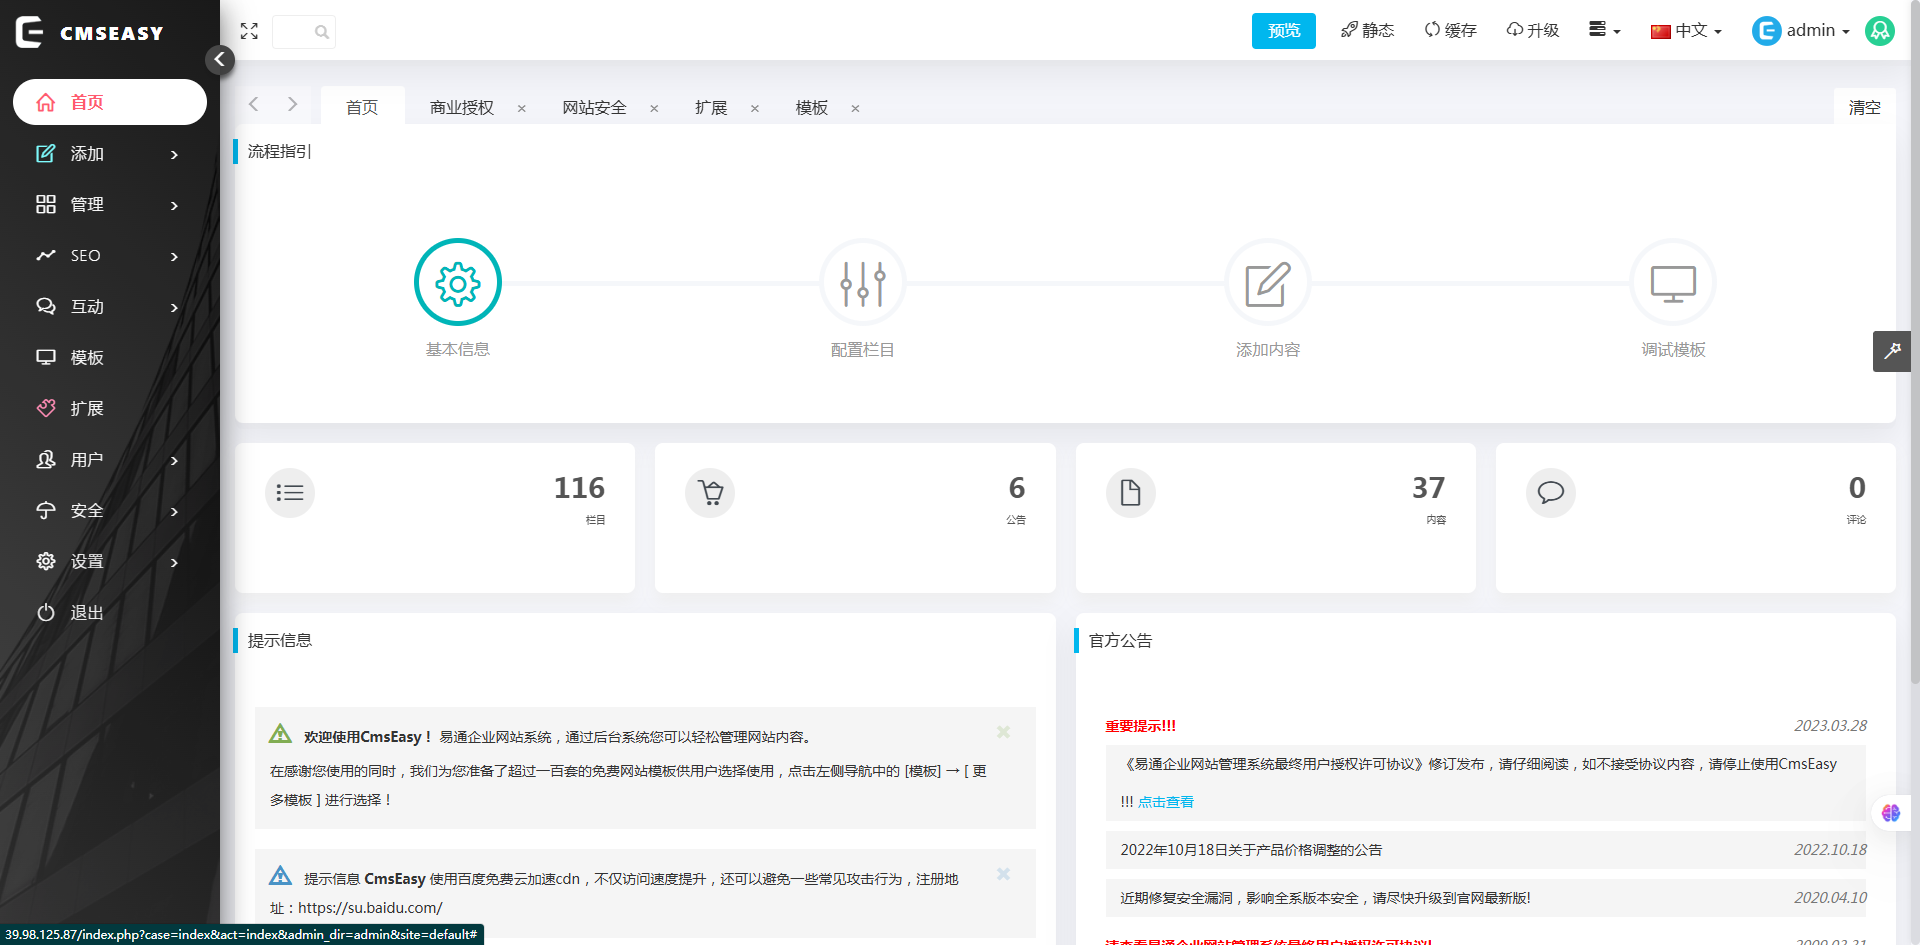Click the 基本信息 gear step icon

tap(457, 283)
